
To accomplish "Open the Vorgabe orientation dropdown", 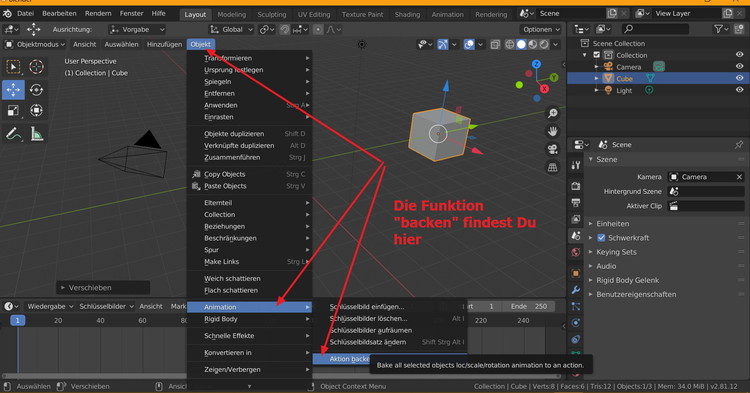I will coord(137,30).
